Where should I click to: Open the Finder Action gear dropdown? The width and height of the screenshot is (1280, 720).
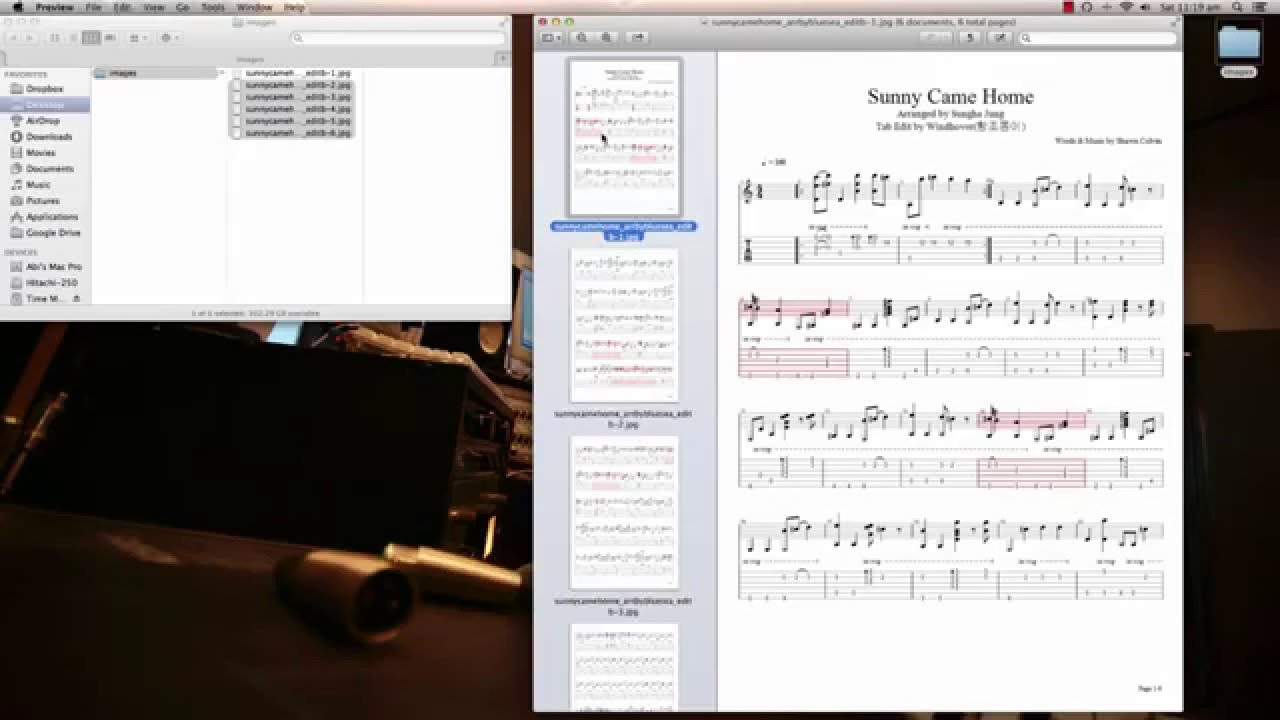tap(169, 38)
